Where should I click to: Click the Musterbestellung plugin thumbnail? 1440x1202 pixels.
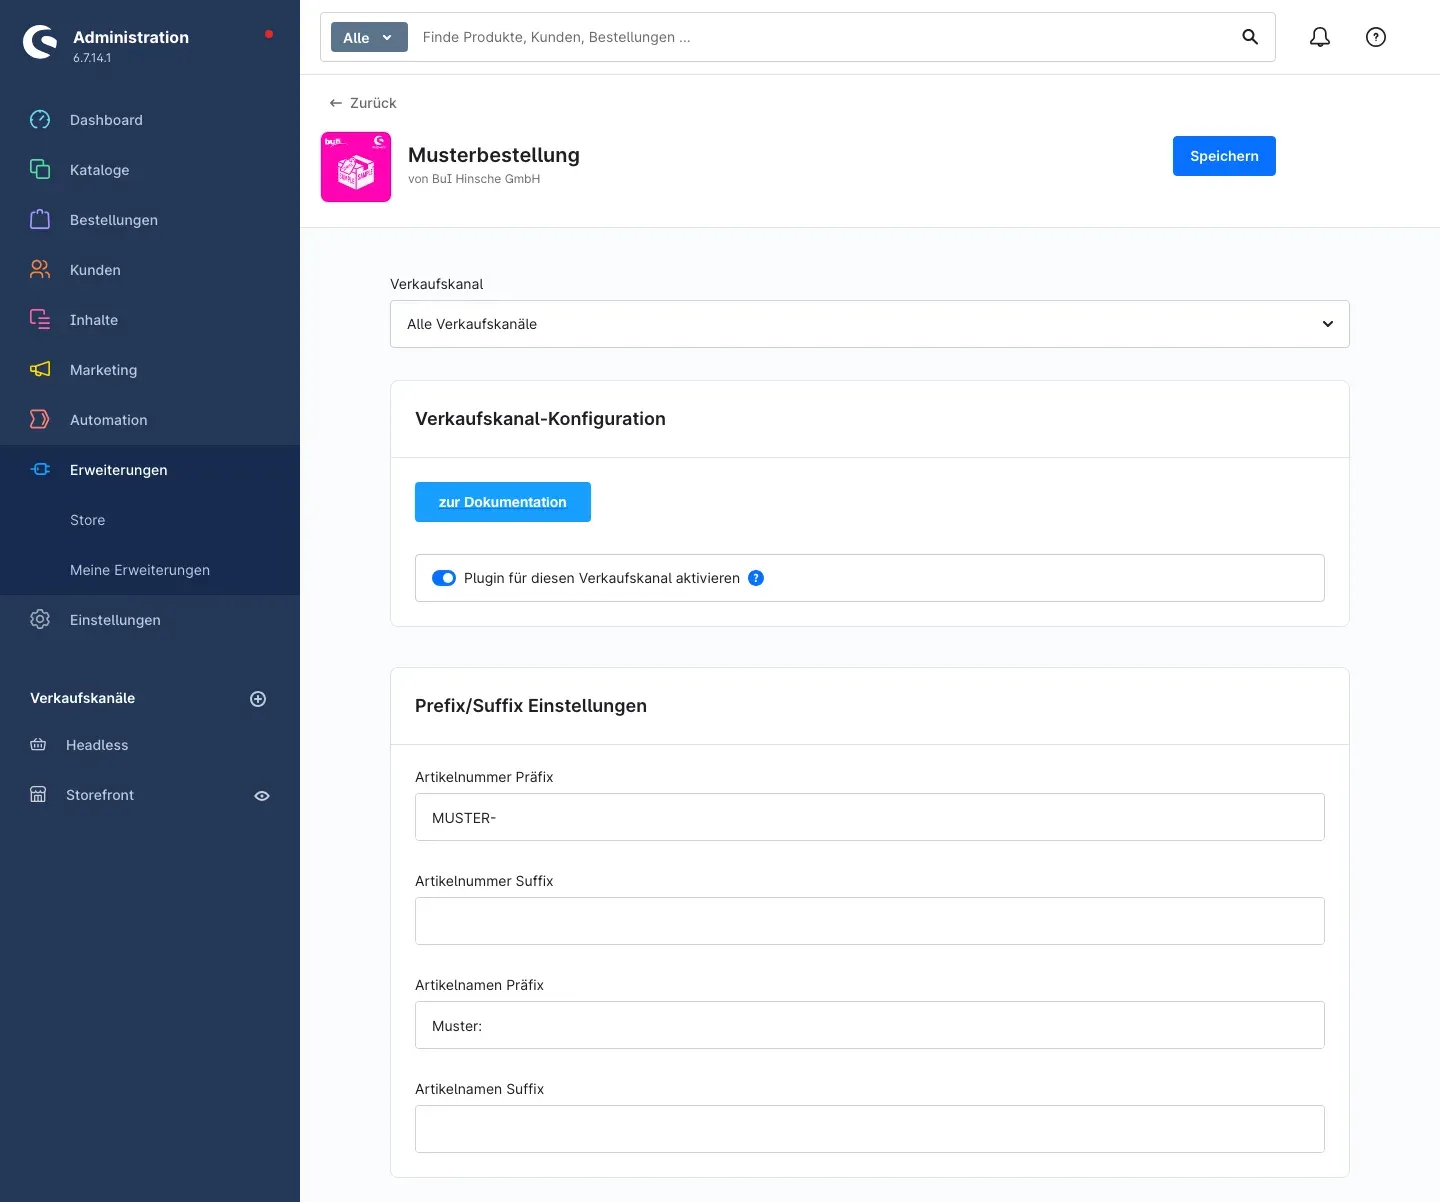pyautogui.click(x=356, y=167)
